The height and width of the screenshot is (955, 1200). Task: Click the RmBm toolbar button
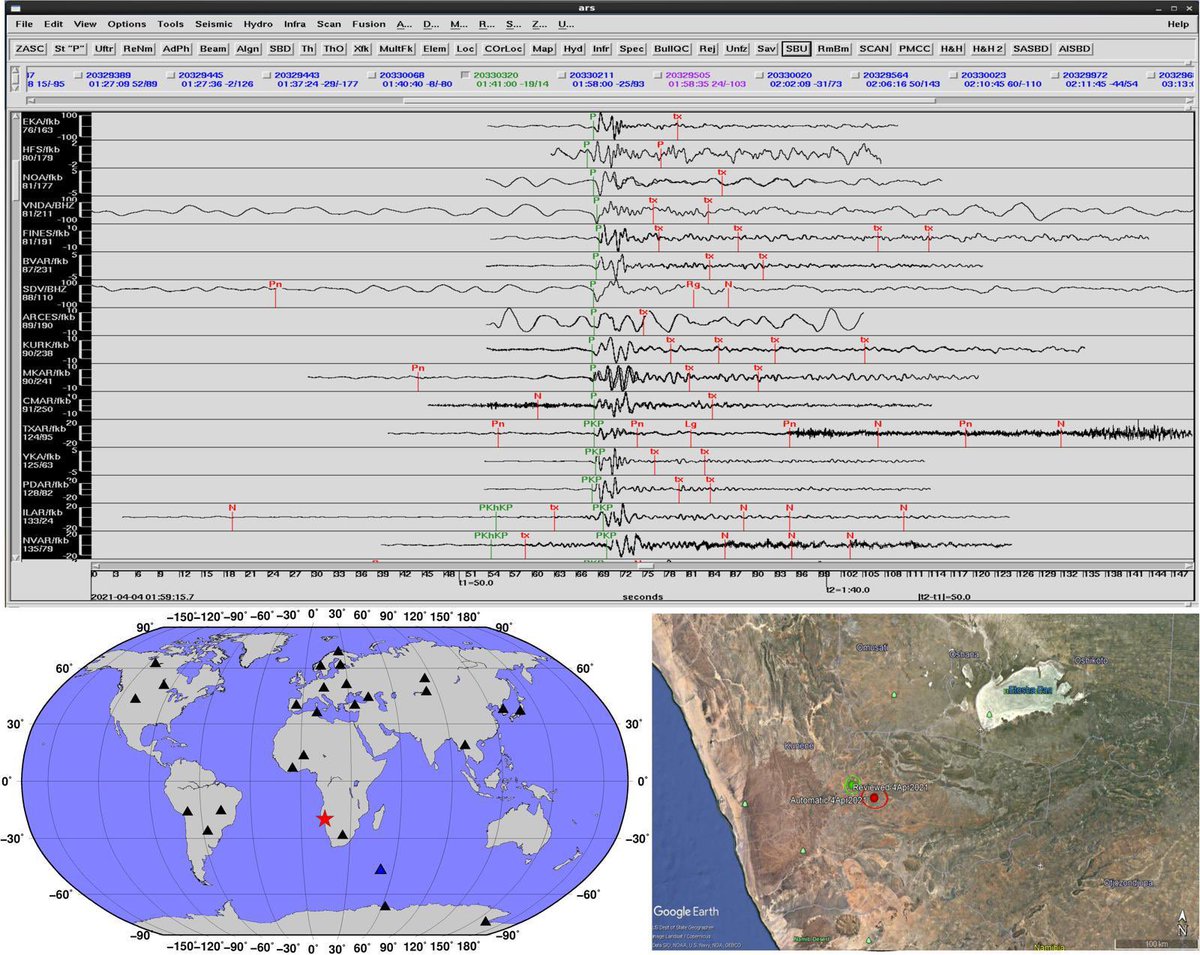click(832, 48)
